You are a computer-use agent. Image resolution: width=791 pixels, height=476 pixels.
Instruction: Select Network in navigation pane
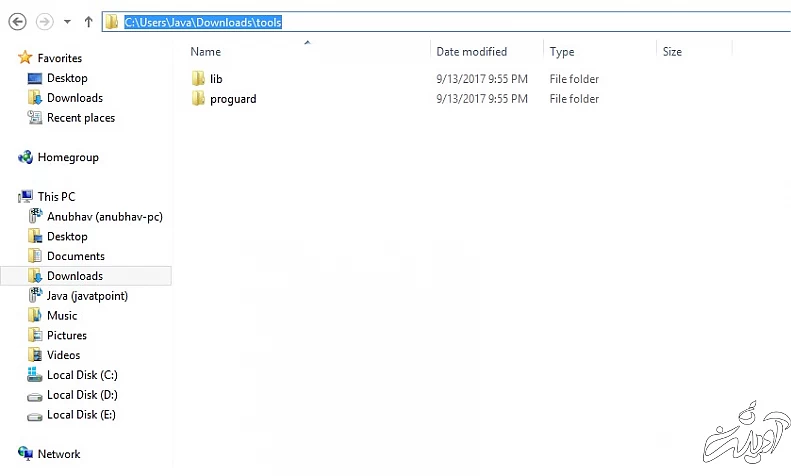click(58, 454)
